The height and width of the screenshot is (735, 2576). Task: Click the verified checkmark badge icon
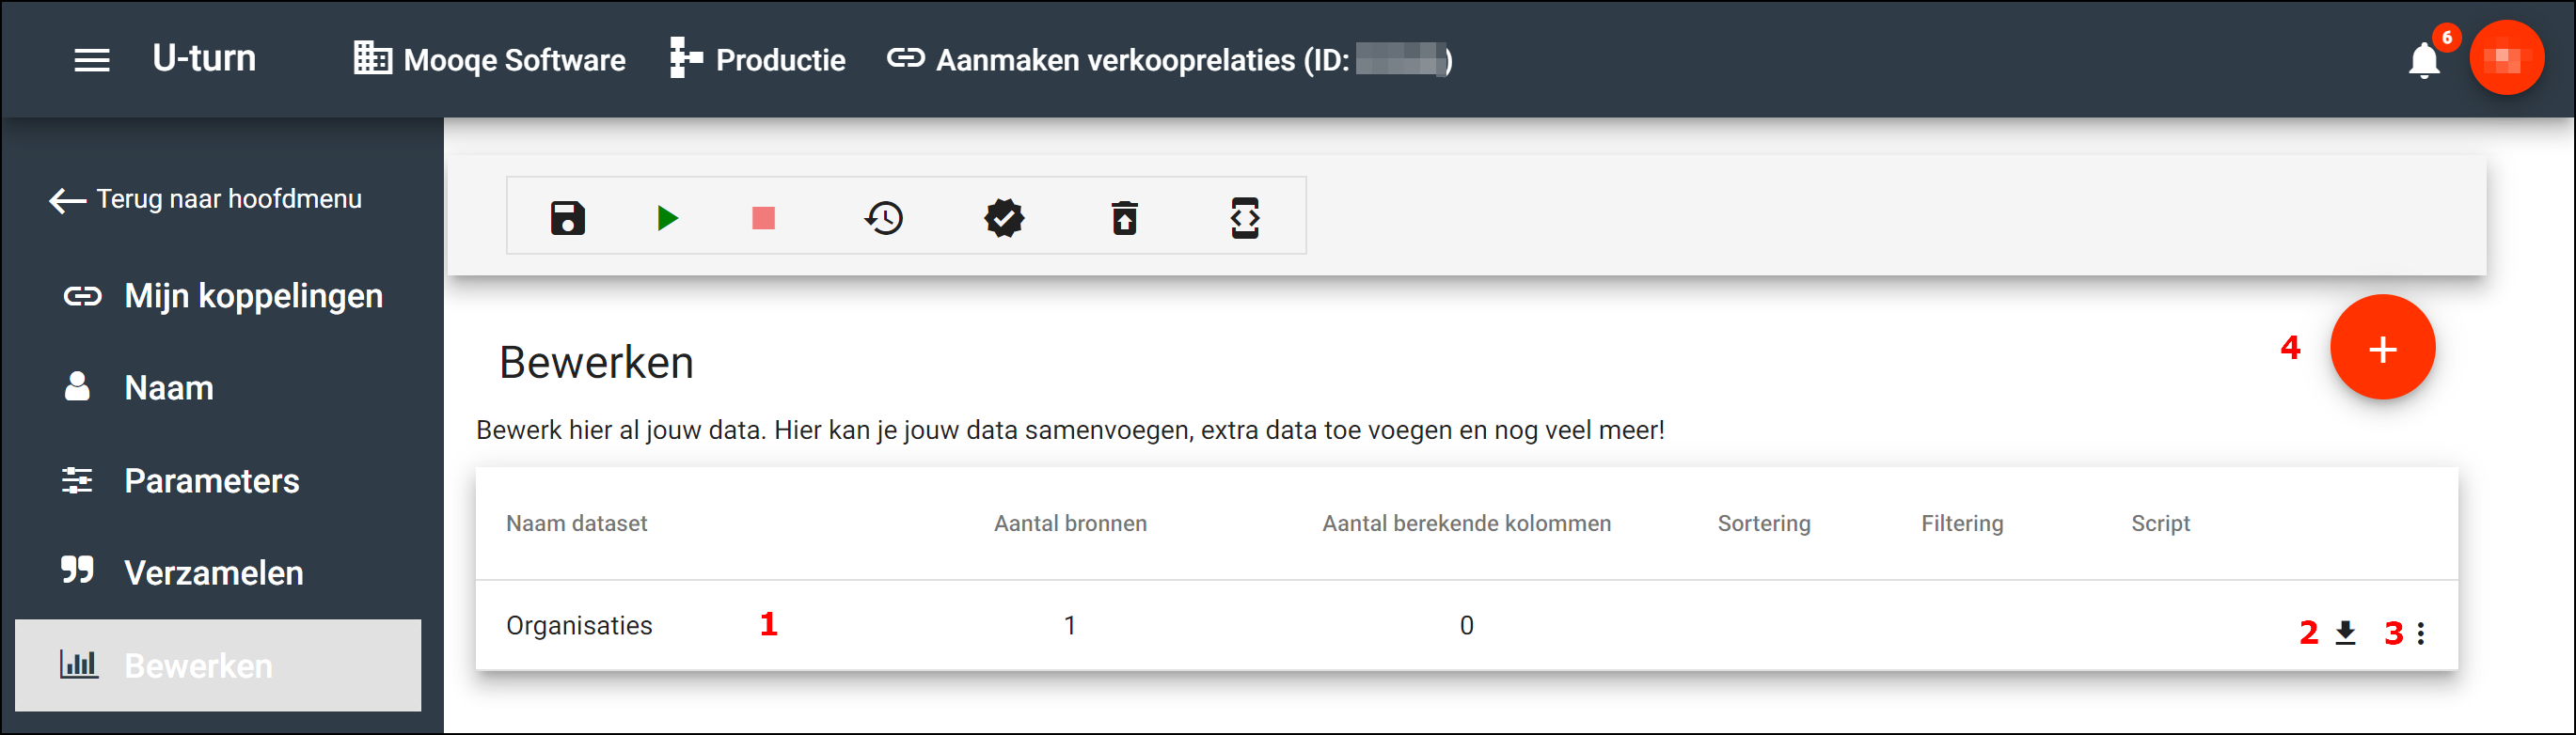click(x=1004, y=218)
